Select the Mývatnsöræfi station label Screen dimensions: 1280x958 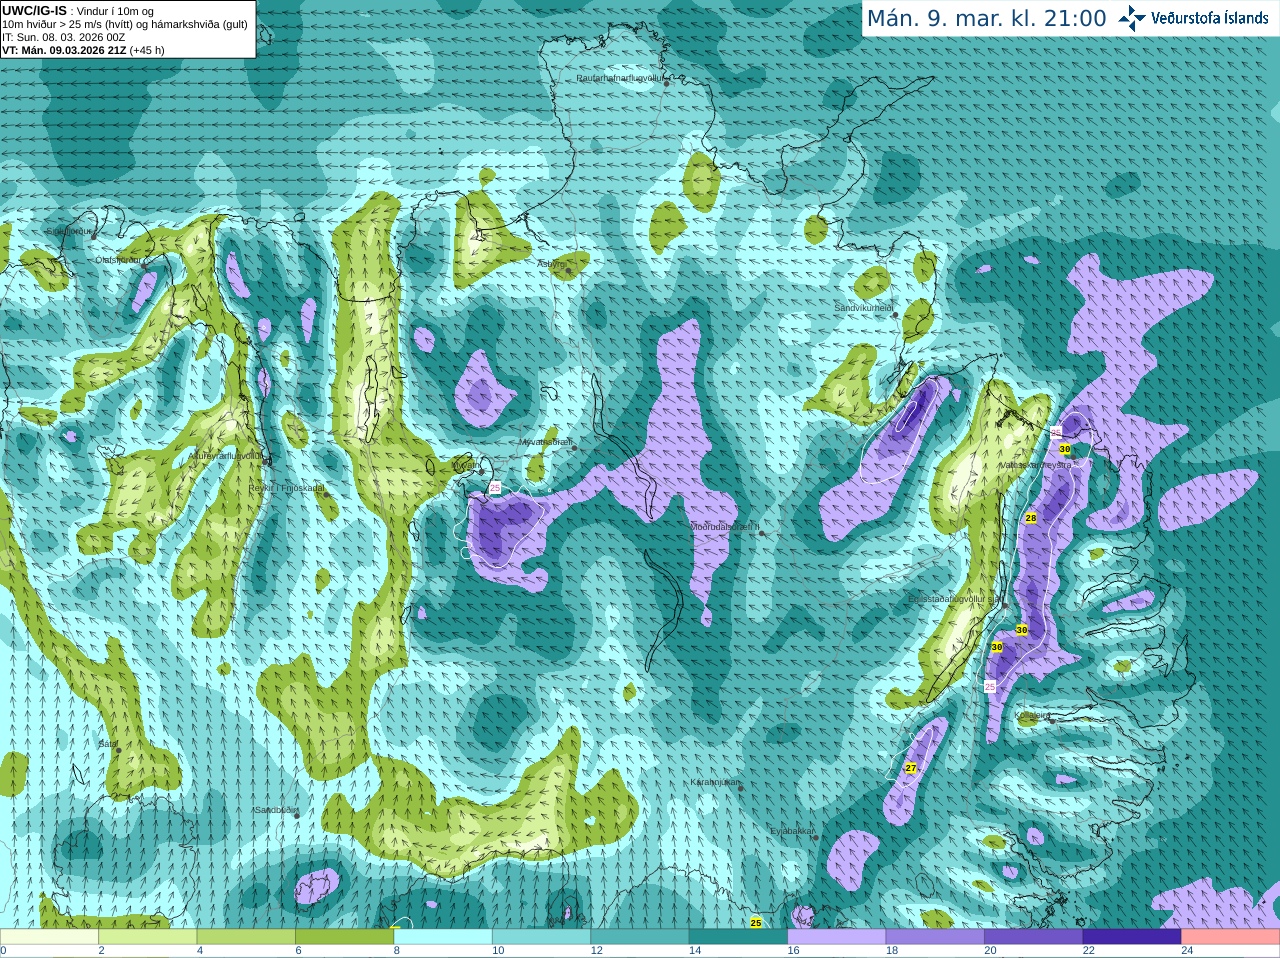click(545, 441)
